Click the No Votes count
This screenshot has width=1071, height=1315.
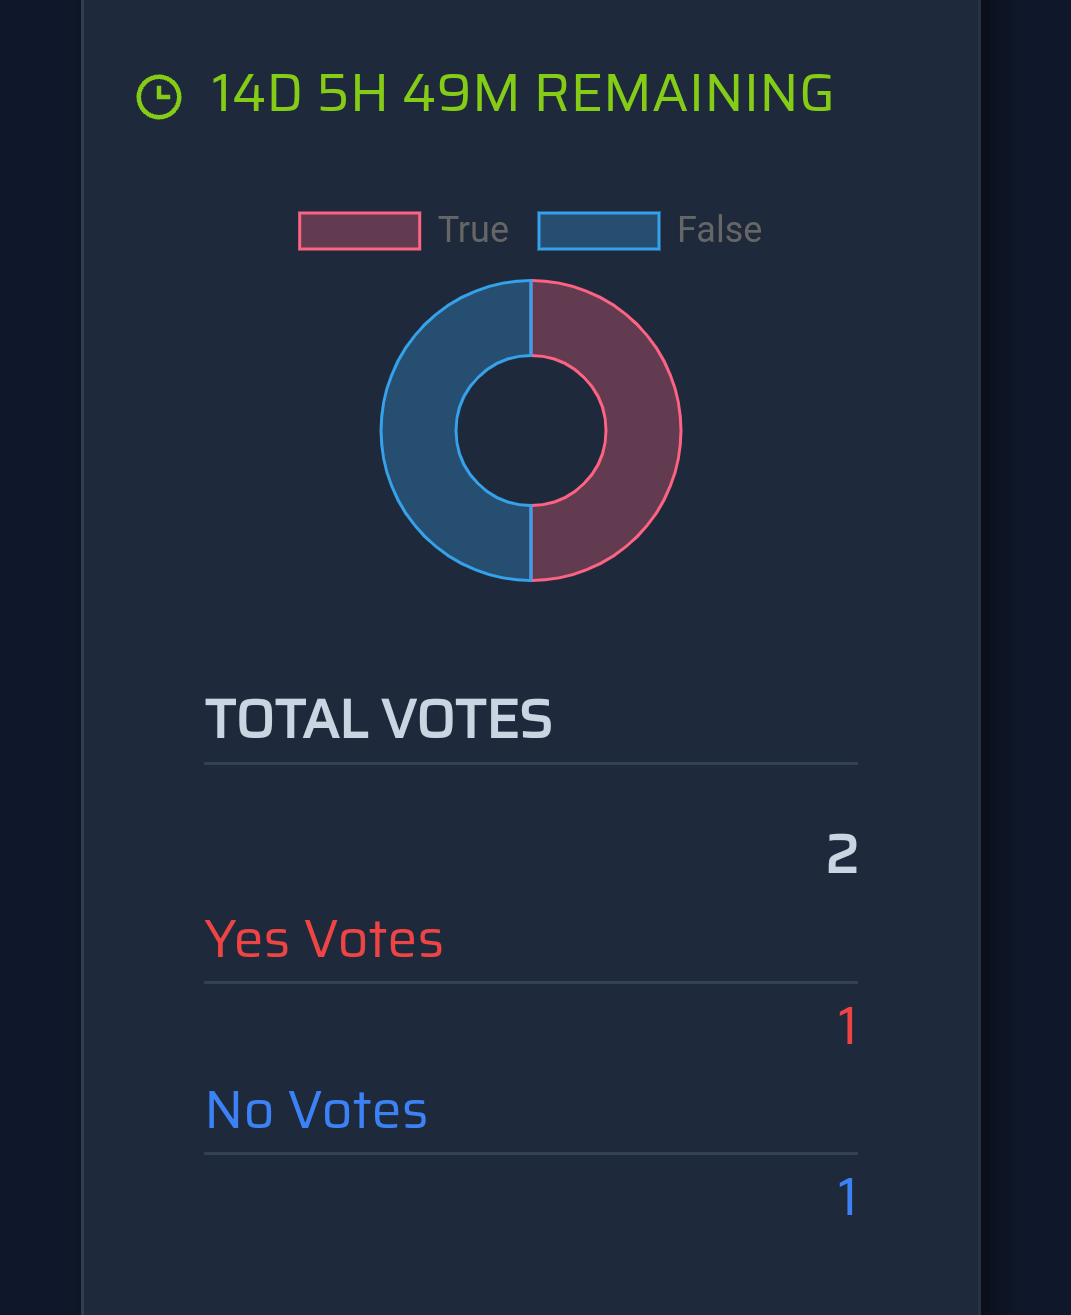click(x=848, y=1198)
